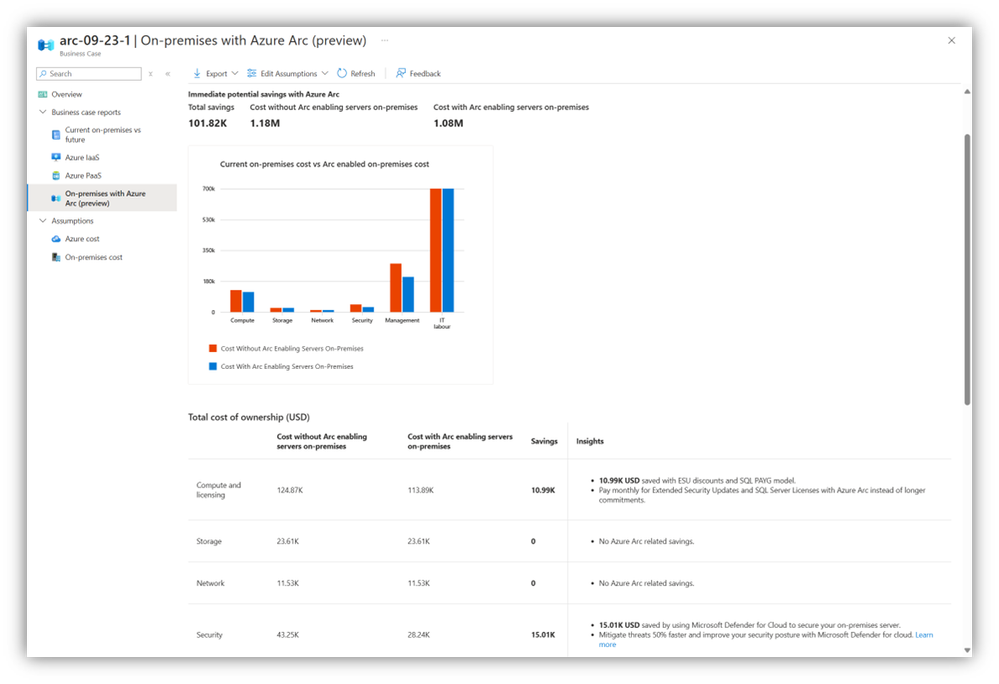The image size is (999, 684).
Task: Click the Security row label in table
Action: 210,635
